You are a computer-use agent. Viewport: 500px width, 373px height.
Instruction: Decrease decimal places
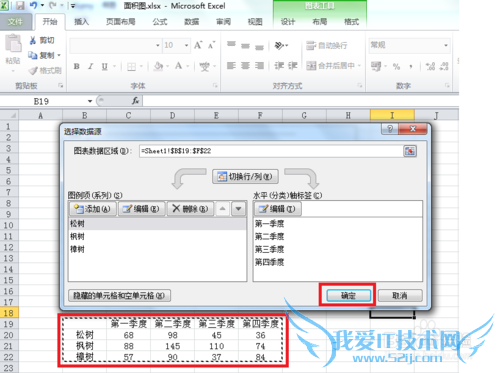(444, 66)
